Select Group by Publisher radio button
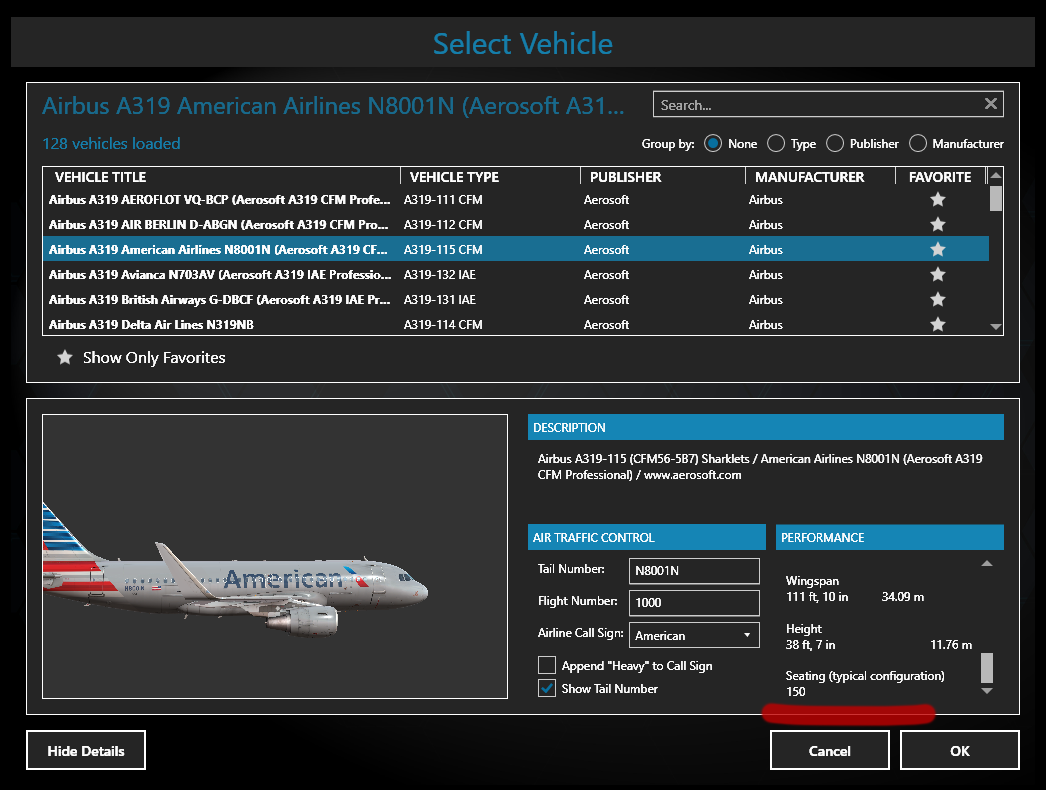The image size is (1046, 790). (834, 144)
